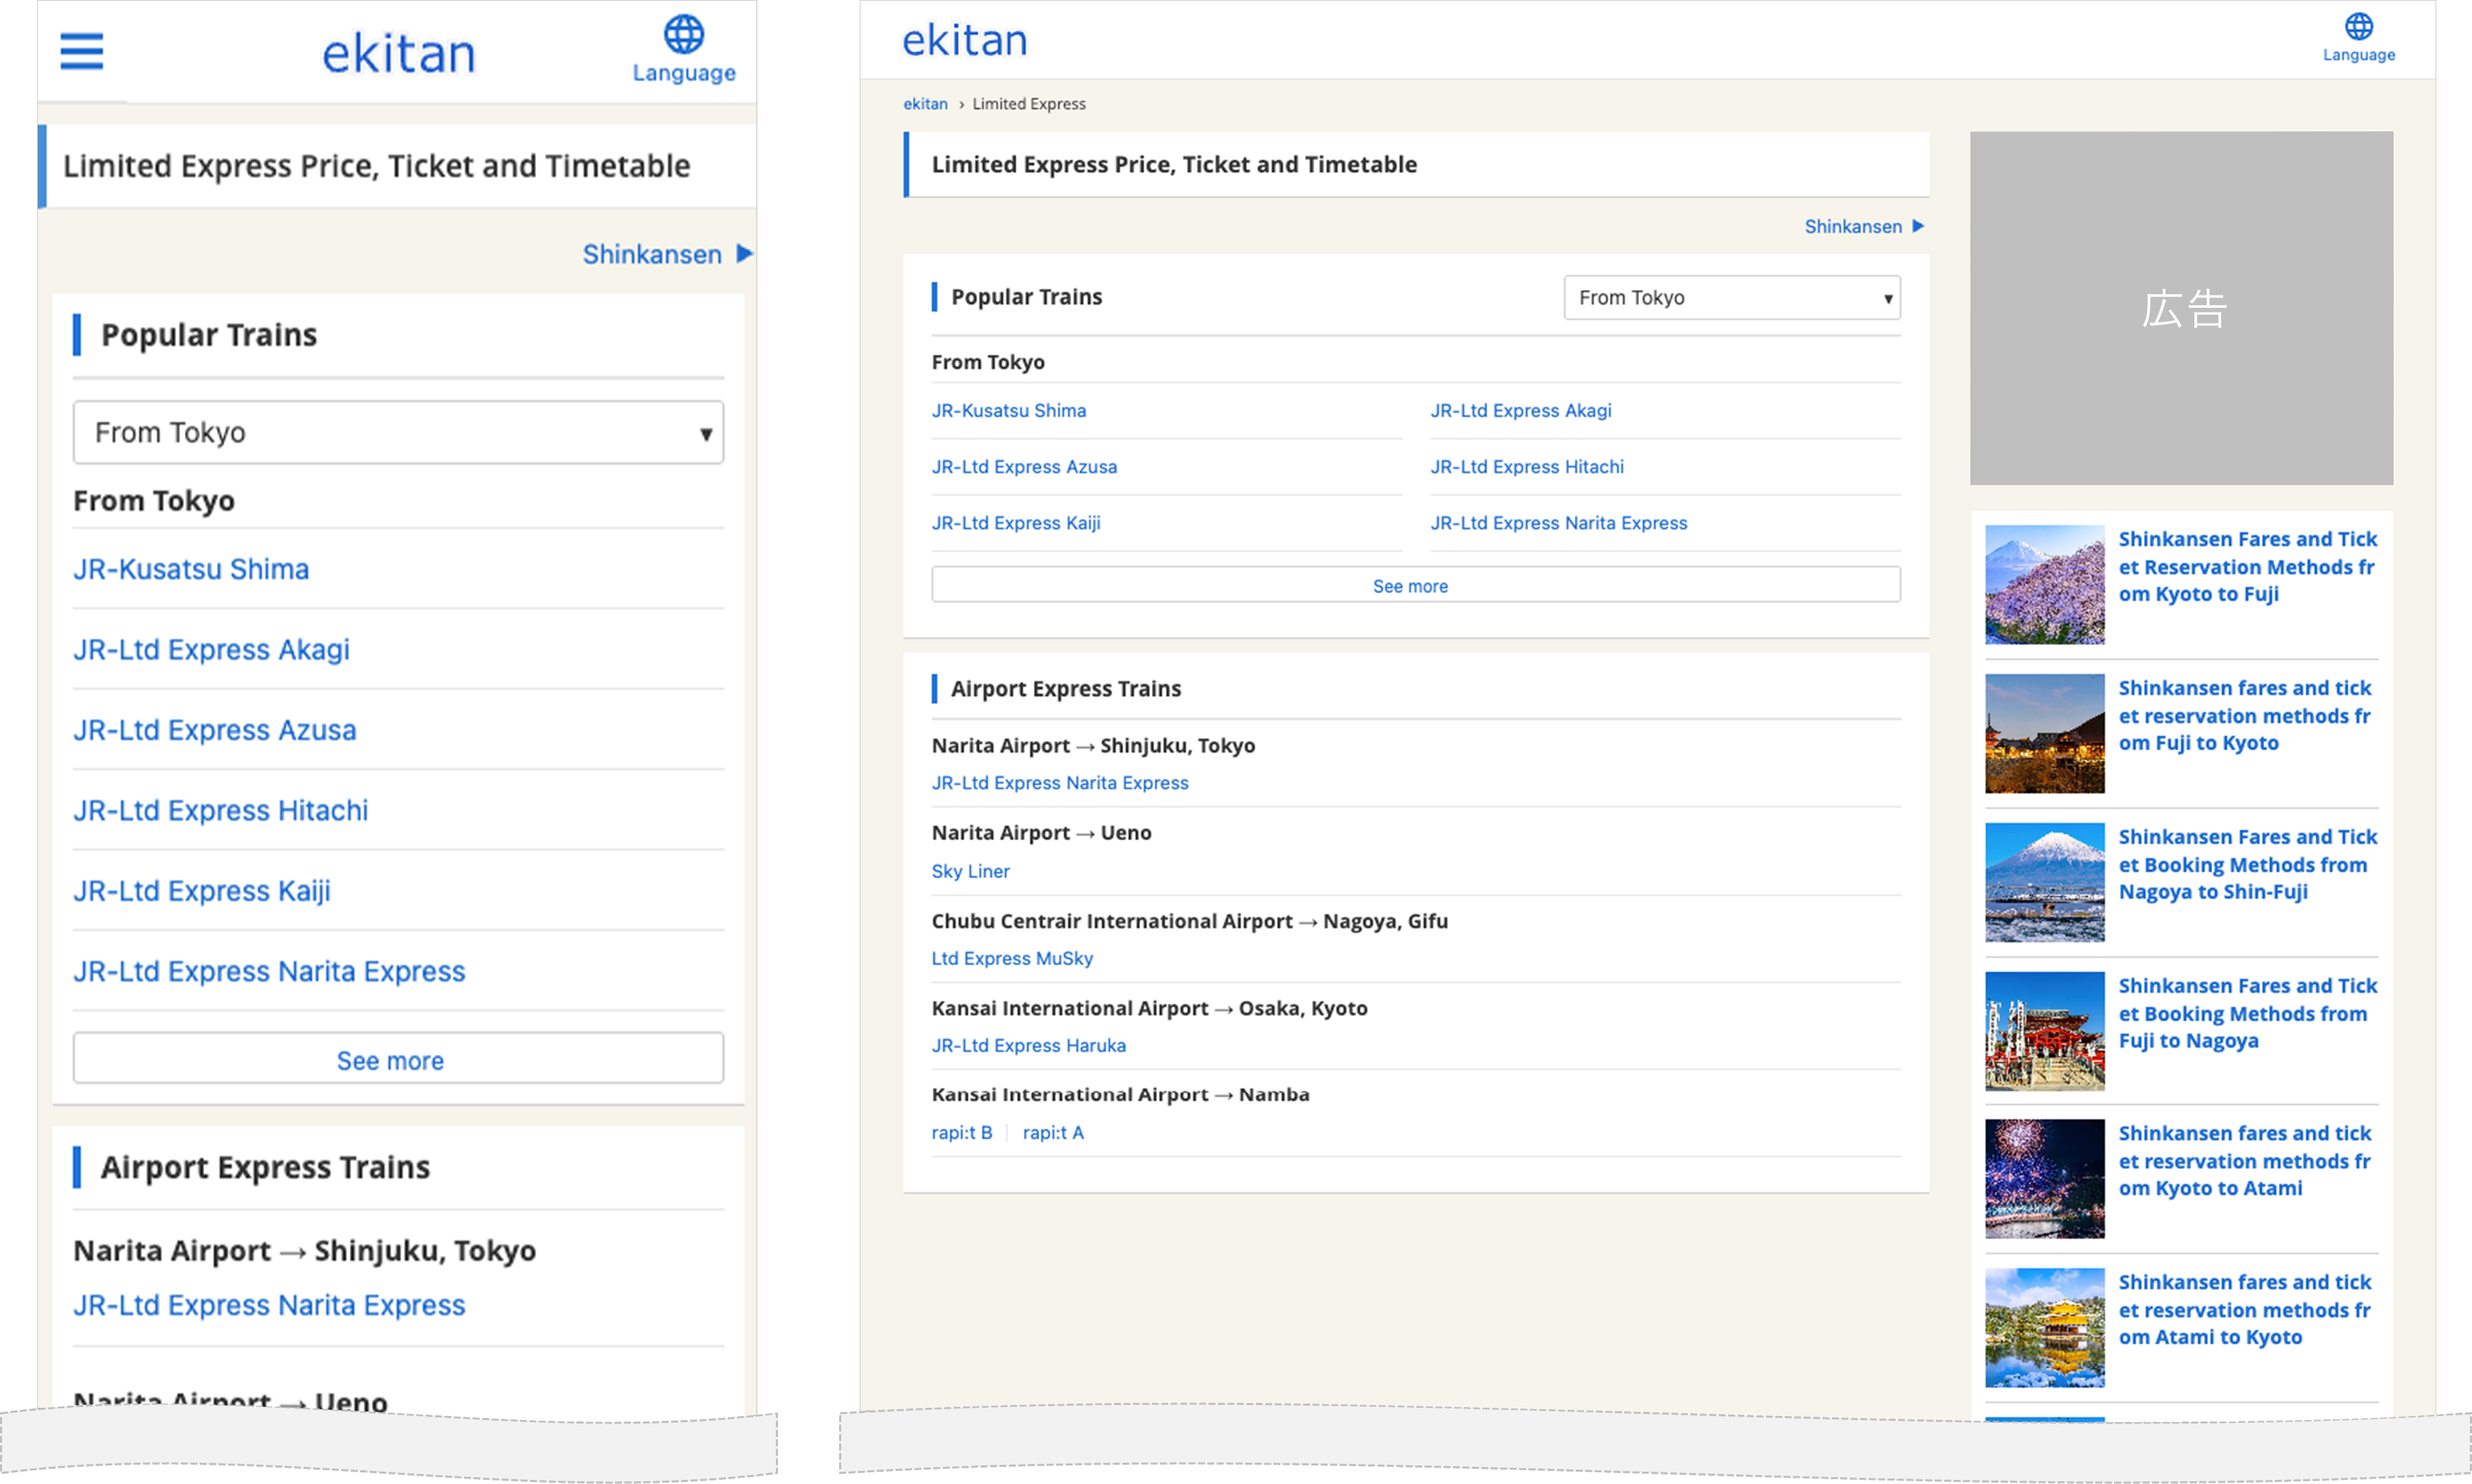Open the rapi:t A link

point(1053,1132)
